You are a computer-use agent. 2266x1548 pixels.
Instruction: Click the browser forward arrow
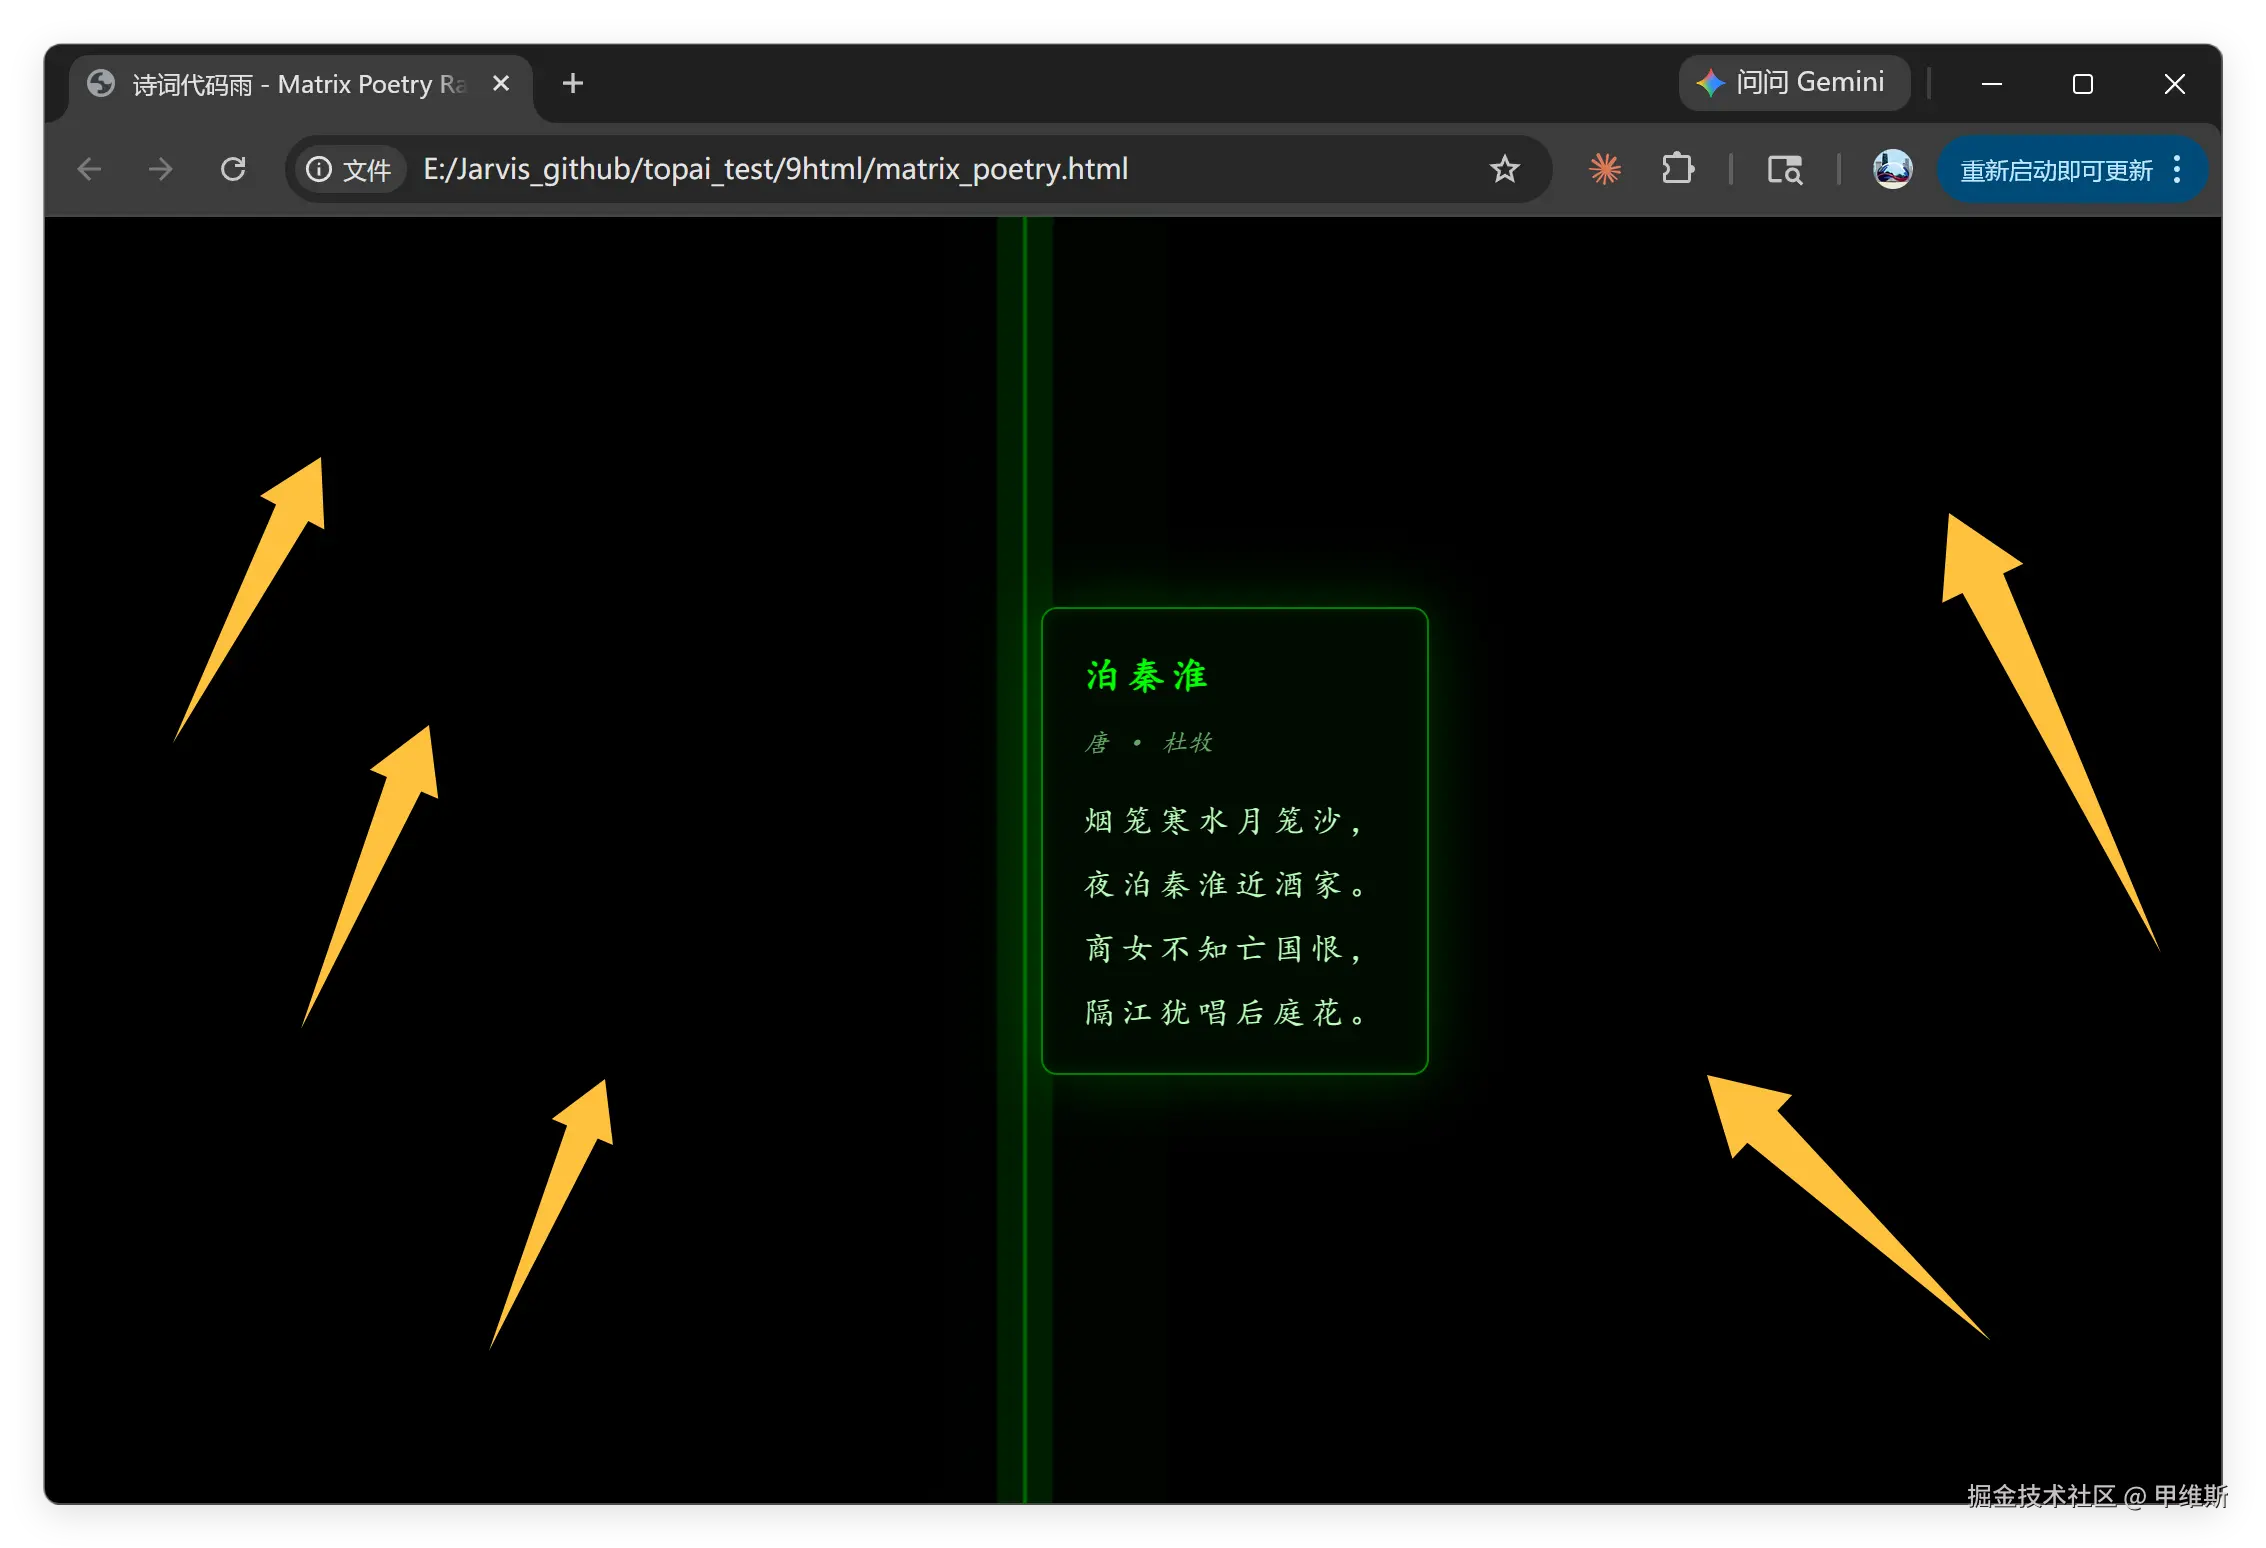[x=161, y=169]
